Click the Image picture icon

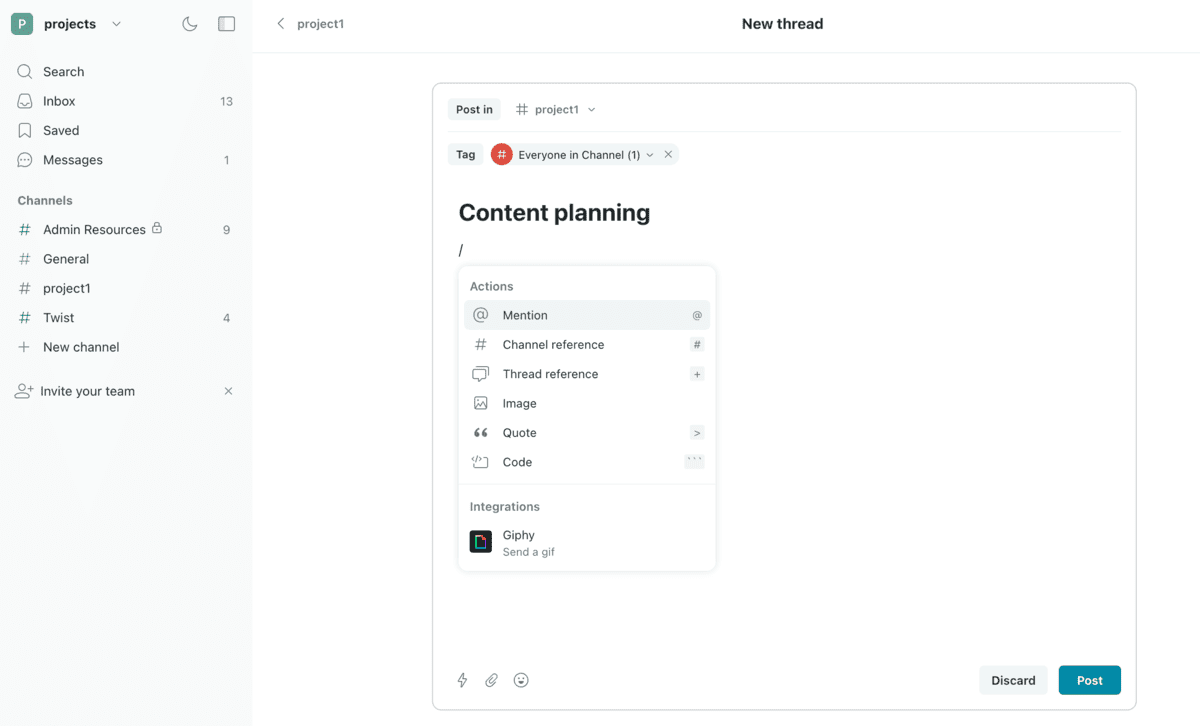(x=481, y=403)
